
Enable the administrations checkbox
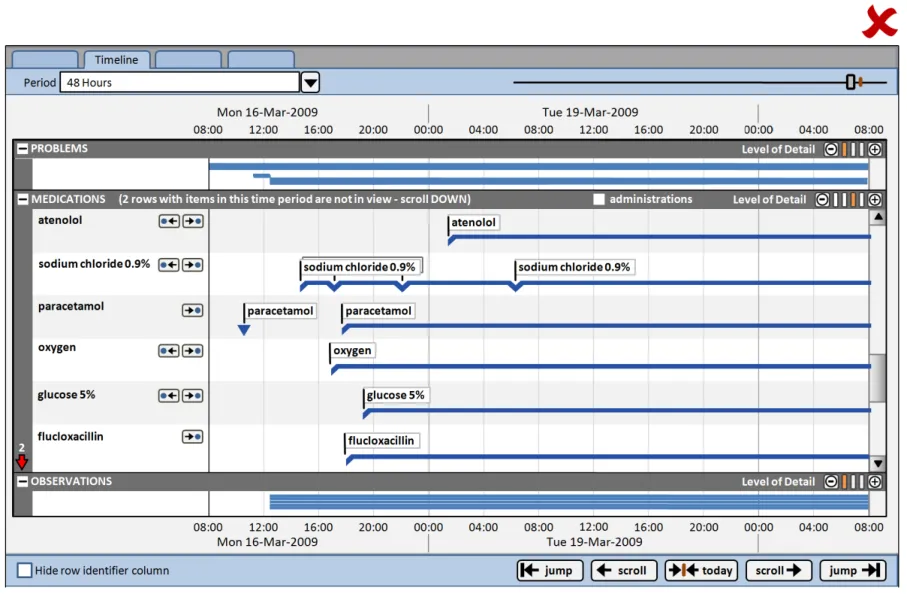(x=599, y=200)
